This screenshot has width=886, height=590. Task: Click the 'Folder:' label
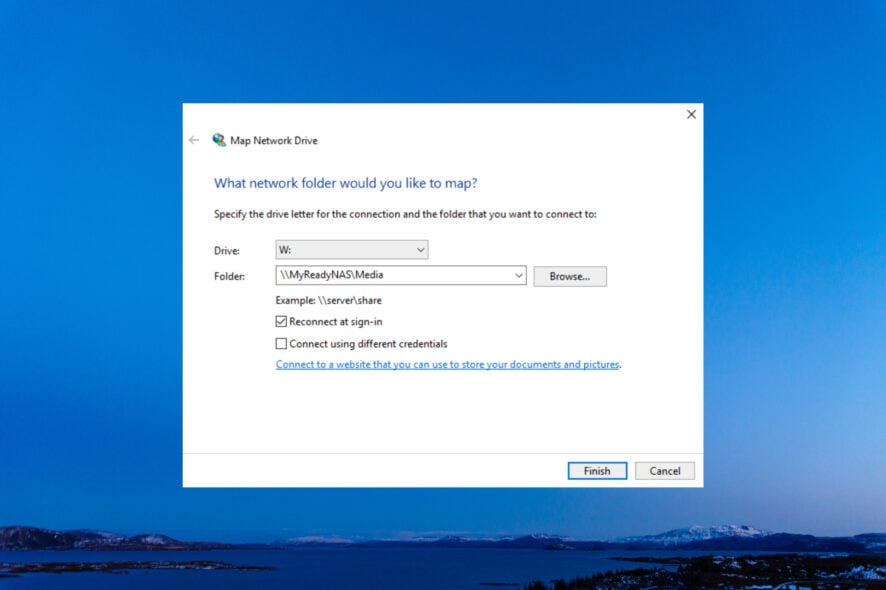[229, 276]
